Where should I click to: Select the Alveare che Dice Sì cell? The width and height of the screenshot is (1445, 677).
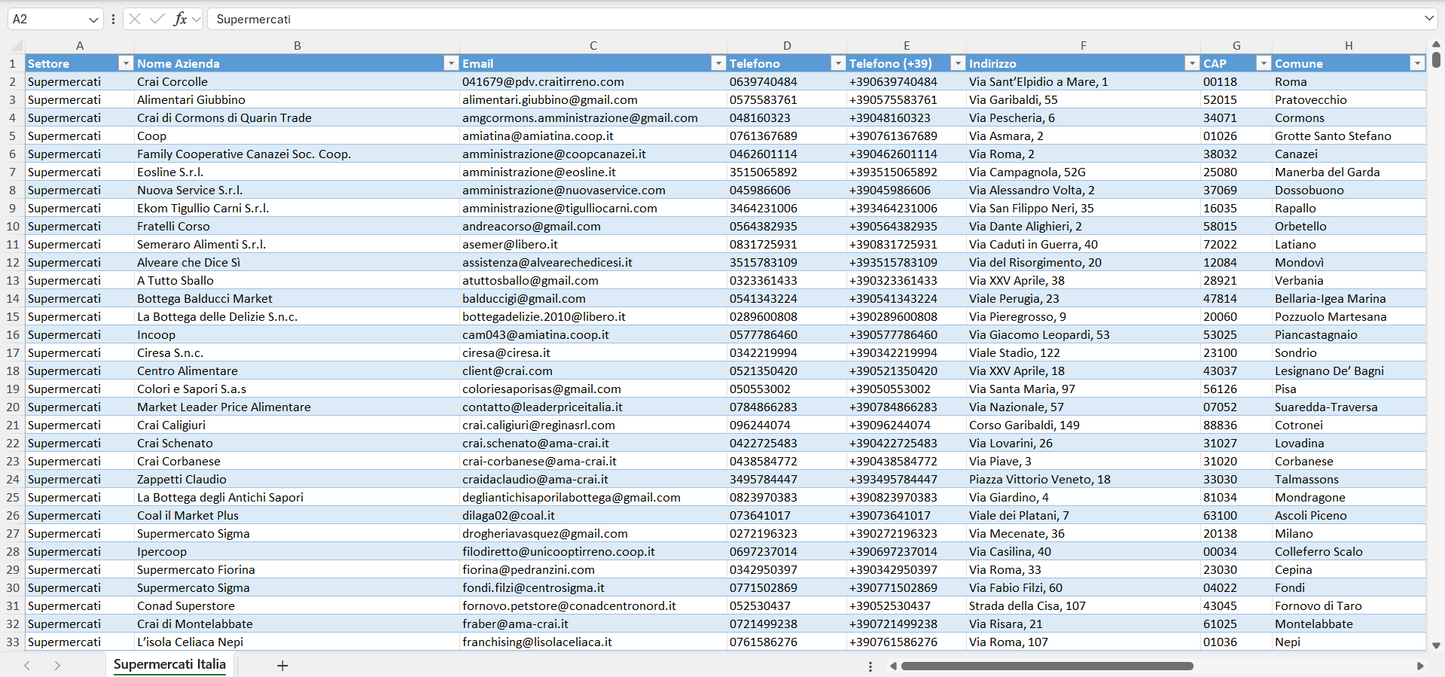click(x=297, y=262)
